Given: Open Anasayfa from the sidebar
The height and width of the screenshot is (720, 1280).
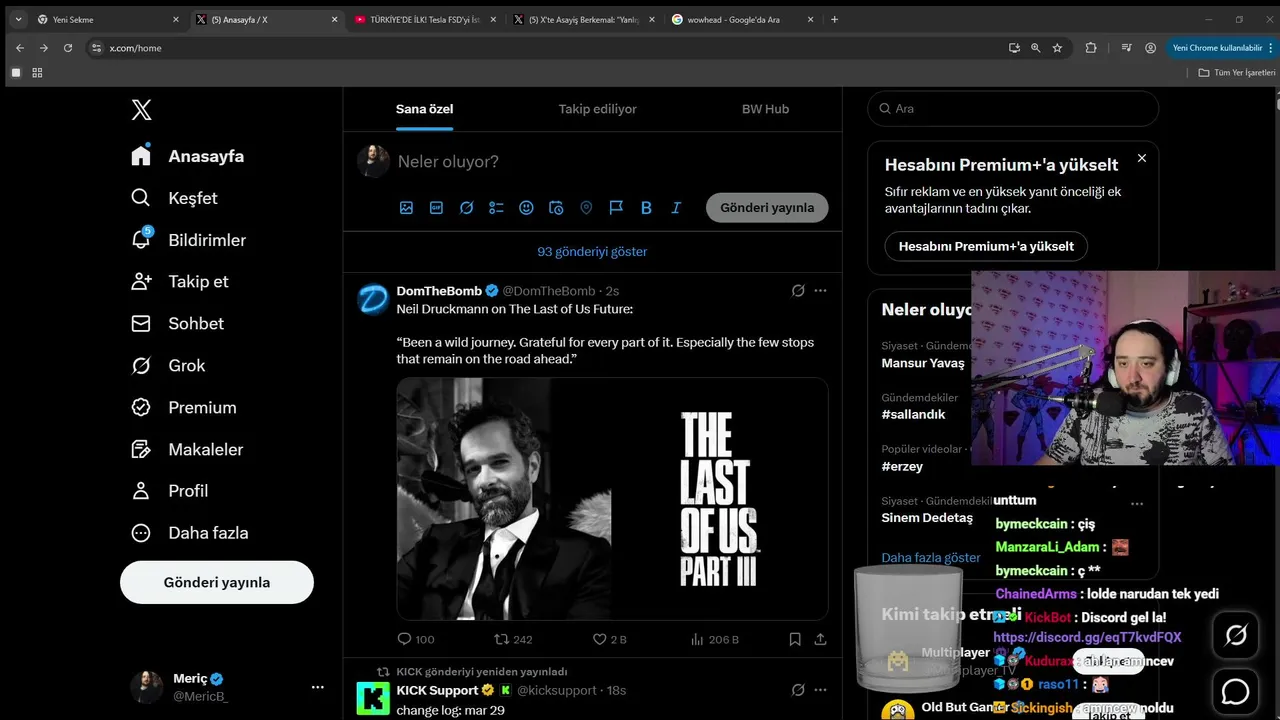Looking at the screenshot, I should [x=188, y=156].
